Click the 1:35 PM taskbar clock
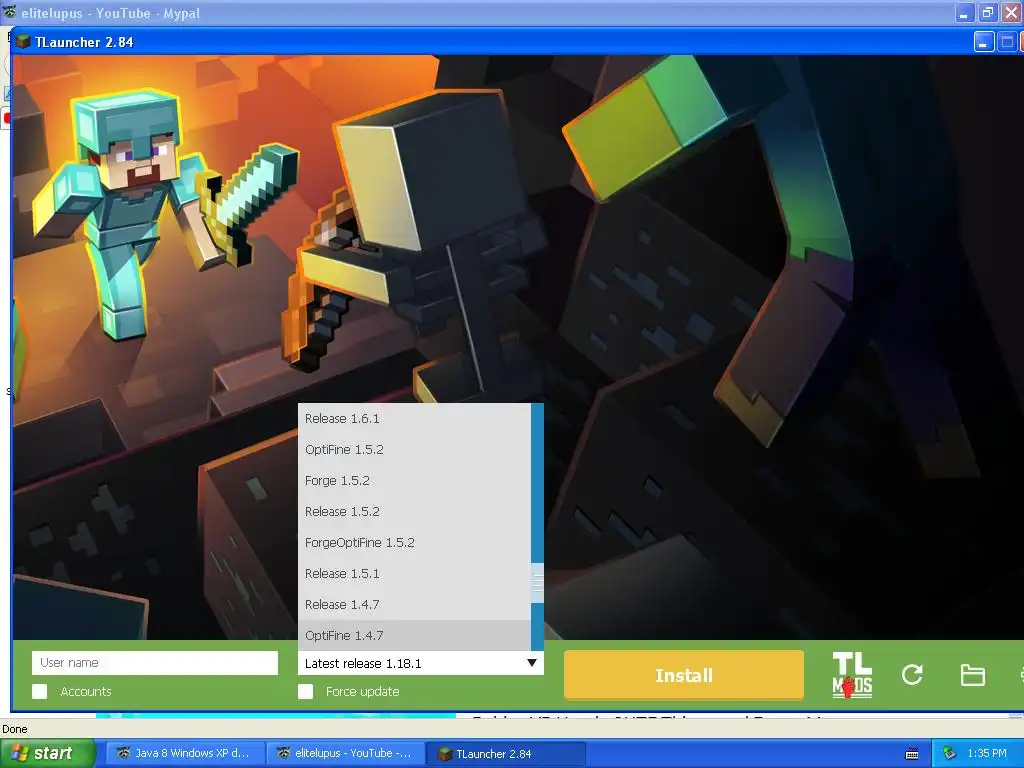The width and height of the screenshot is (1024, 768). coord(987,754)
